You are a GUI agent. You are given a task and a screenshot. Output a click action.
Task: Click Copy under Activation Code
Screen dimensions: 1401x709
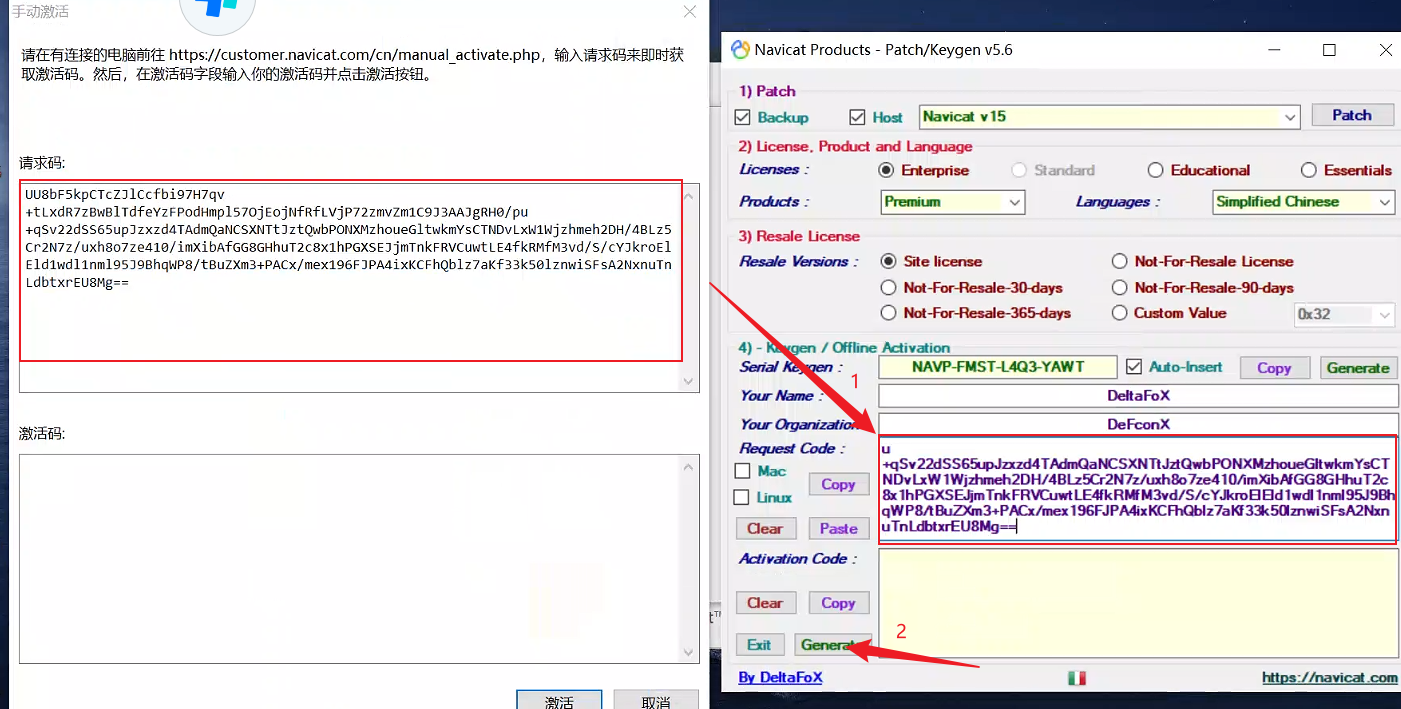point(838,603)
